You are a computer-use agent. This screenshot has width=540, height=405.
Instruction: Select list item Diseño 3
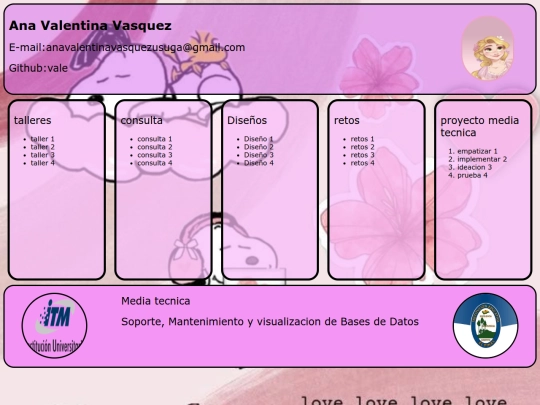[259, 155]
